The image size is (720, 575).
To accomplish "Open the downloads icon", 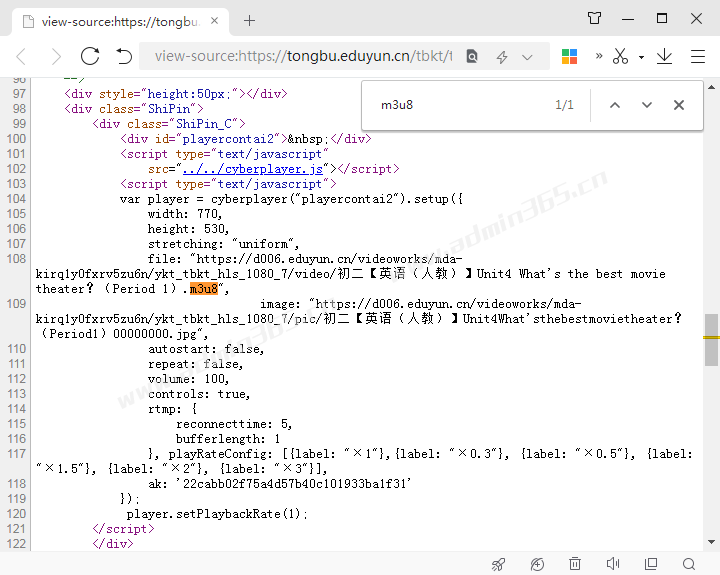I will 664,56.
